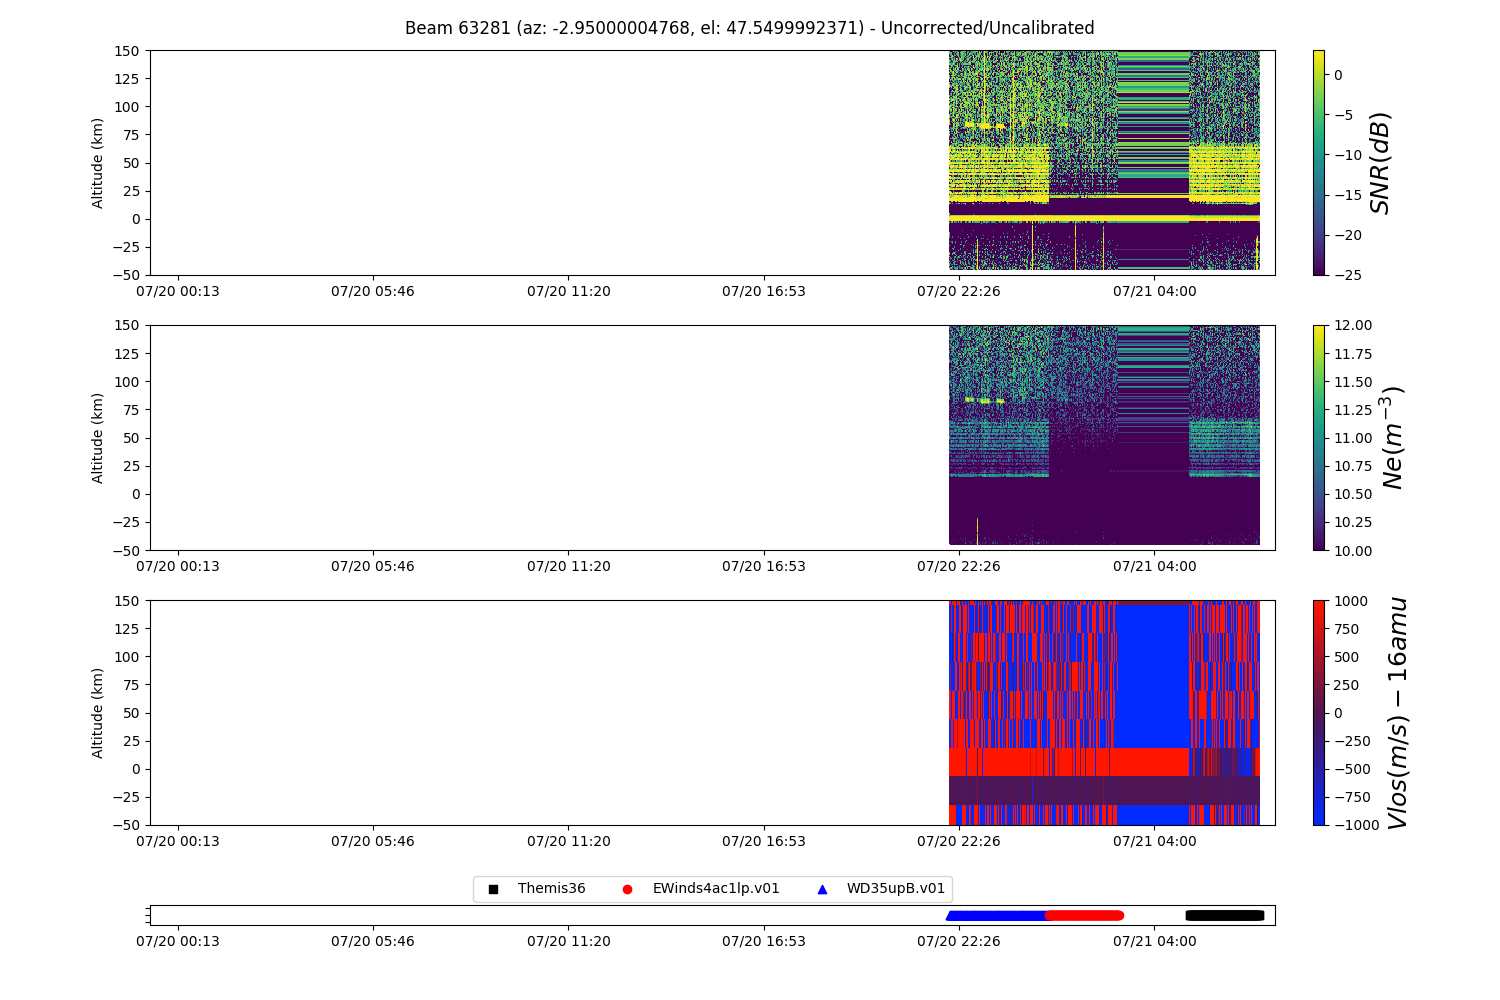Click the blue triangle WD35upB.v01 legend marker
The height and width of the screenshot is (1000, 1500).
point(822,889)
